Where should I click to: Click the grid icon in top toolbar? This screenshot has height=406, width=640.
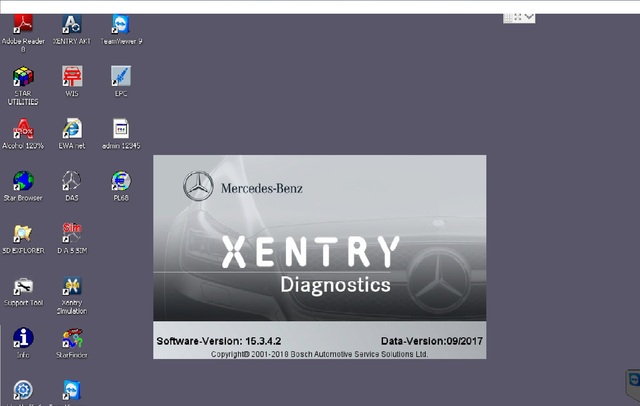coord(508,17)
